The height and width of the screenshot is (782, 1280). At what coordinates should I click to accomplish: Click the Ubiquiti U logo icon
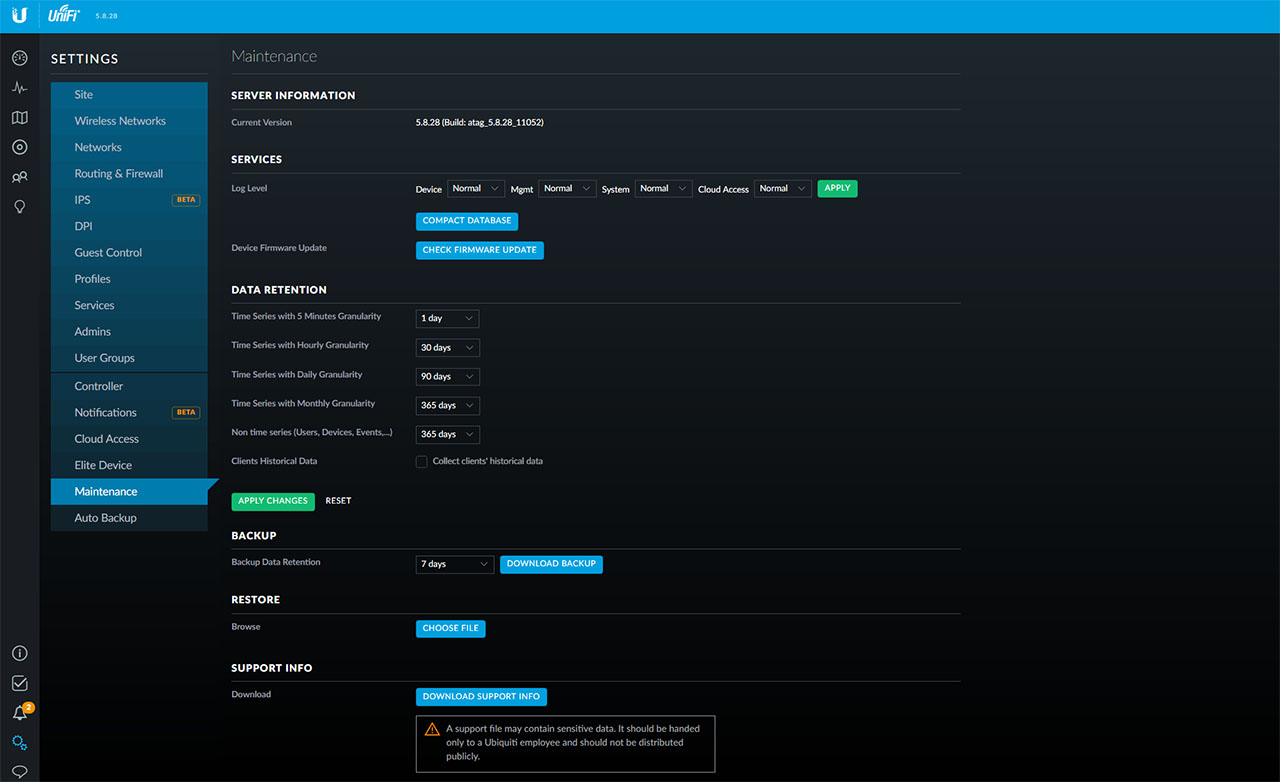tap(19, 15)
